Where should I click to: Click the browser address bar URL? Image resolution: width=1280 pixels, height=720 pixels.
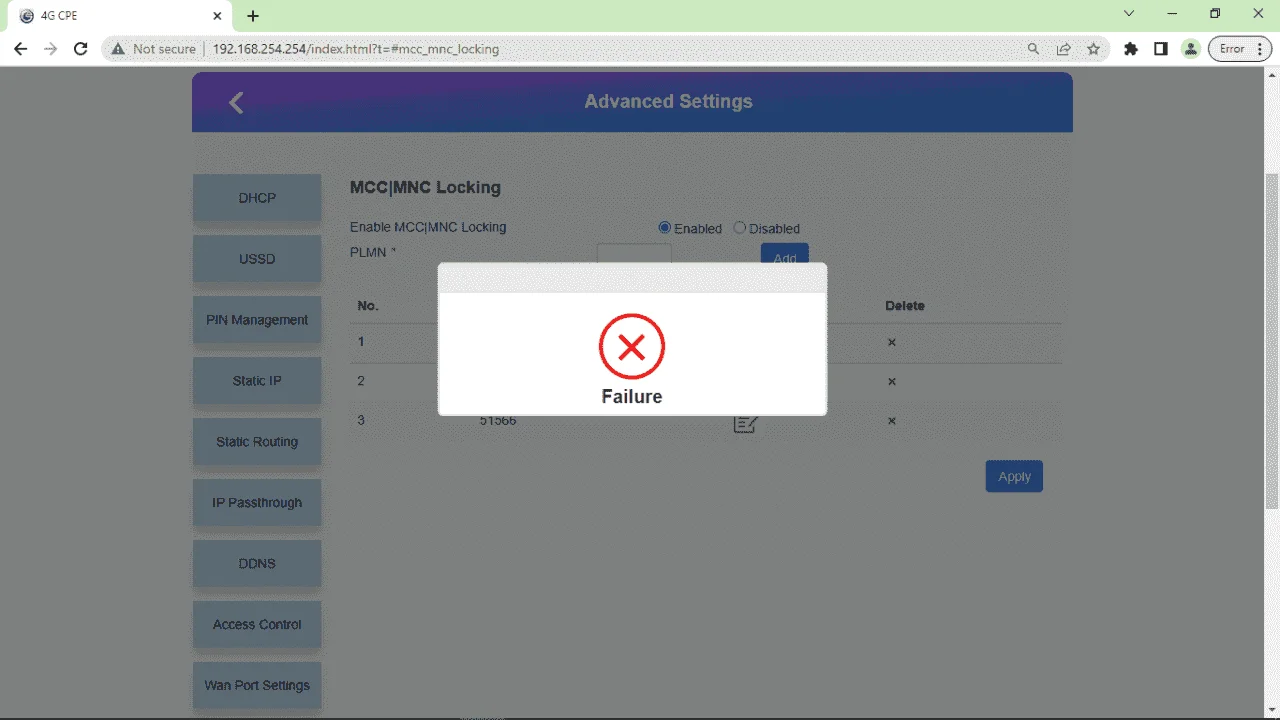(356, 48)
